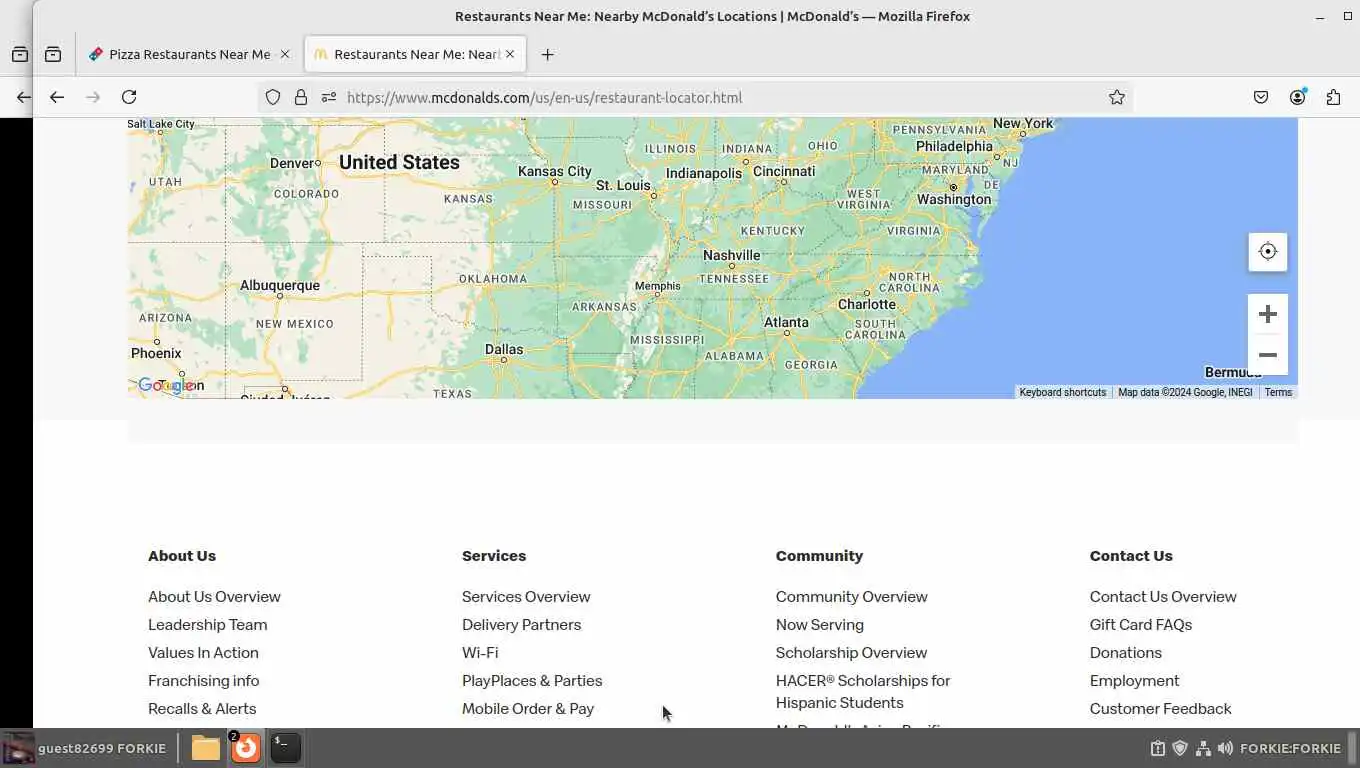Open the terminal from the taskbar
The image size is (1360, 768).
tap(285, 748)
